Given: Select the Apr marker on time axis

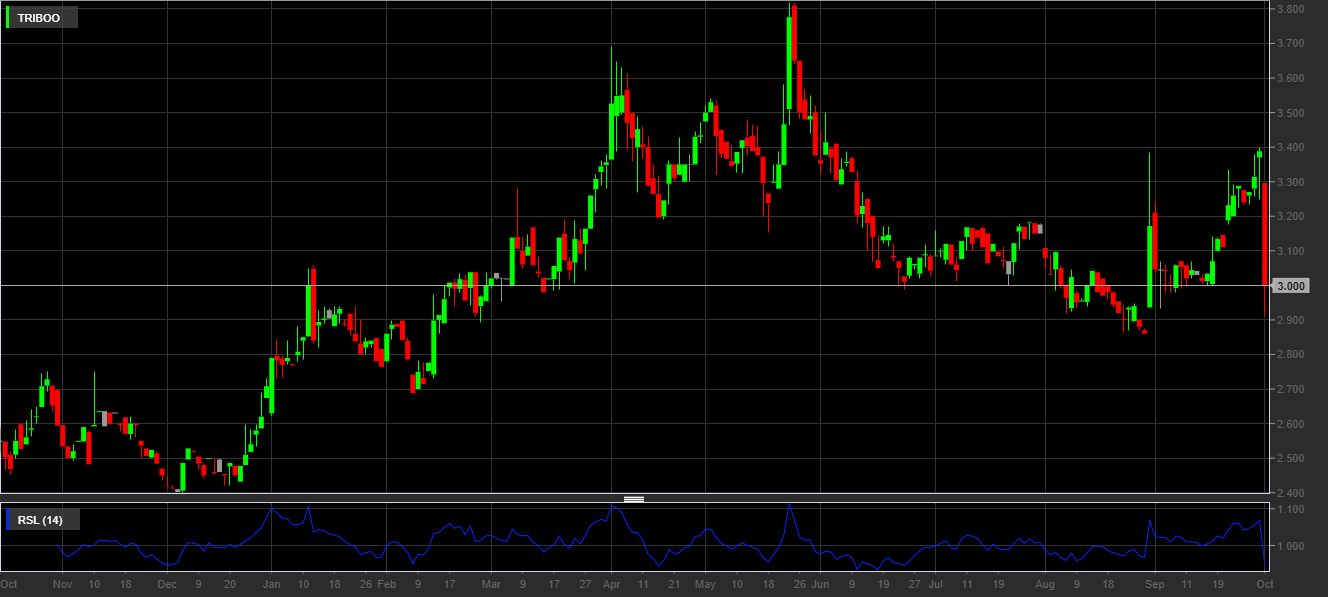Looking at the screenshot, I should (612, 584).
